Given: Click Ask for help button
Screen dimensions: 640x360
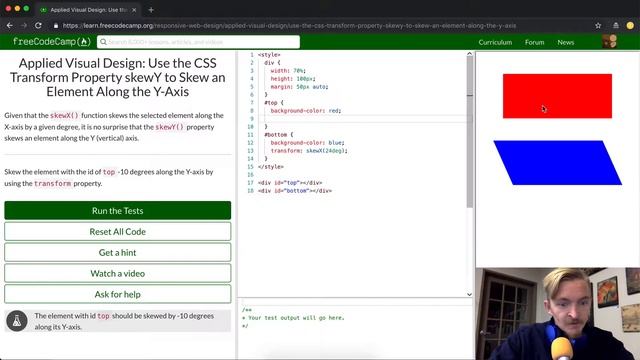Looking at the screenshot, I should tap(118, 294).
